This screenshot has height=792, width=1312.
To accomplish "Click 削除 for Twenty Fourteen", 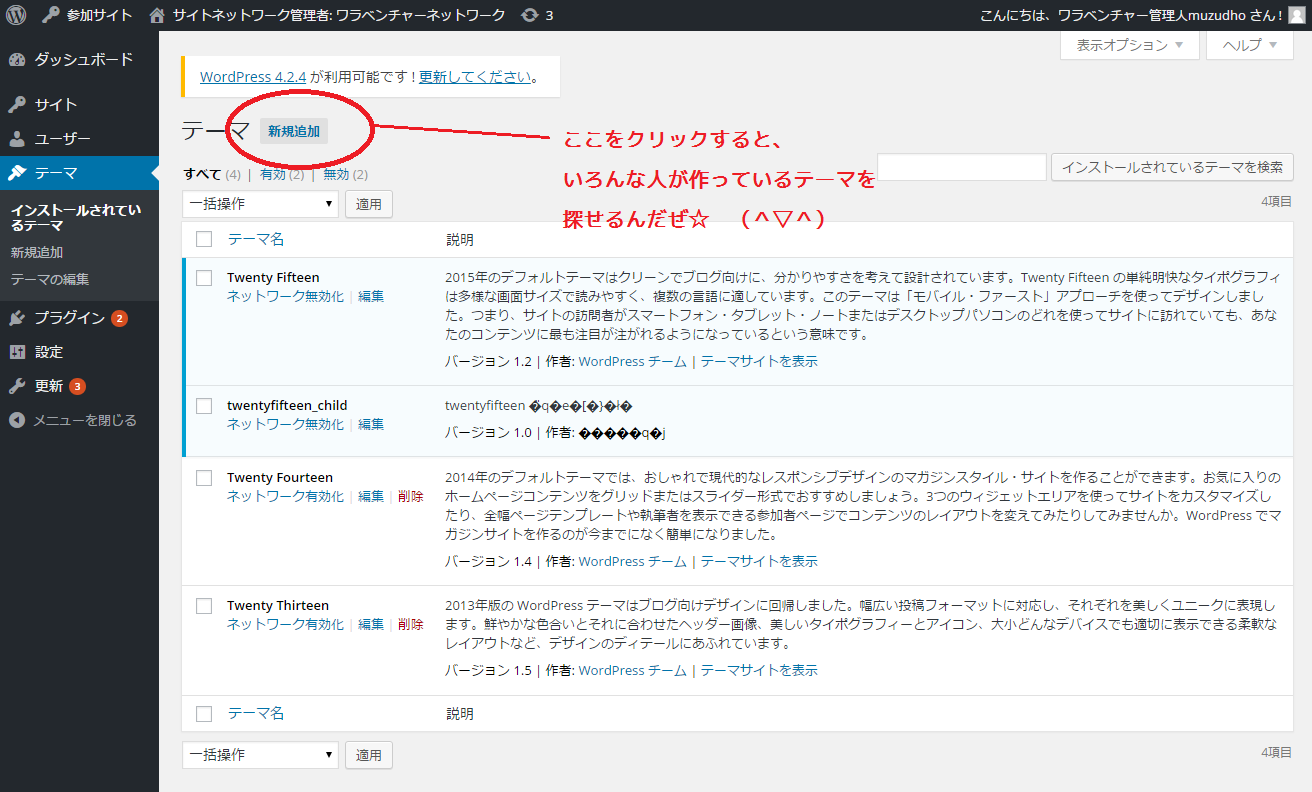I will (x=411, y=496).
